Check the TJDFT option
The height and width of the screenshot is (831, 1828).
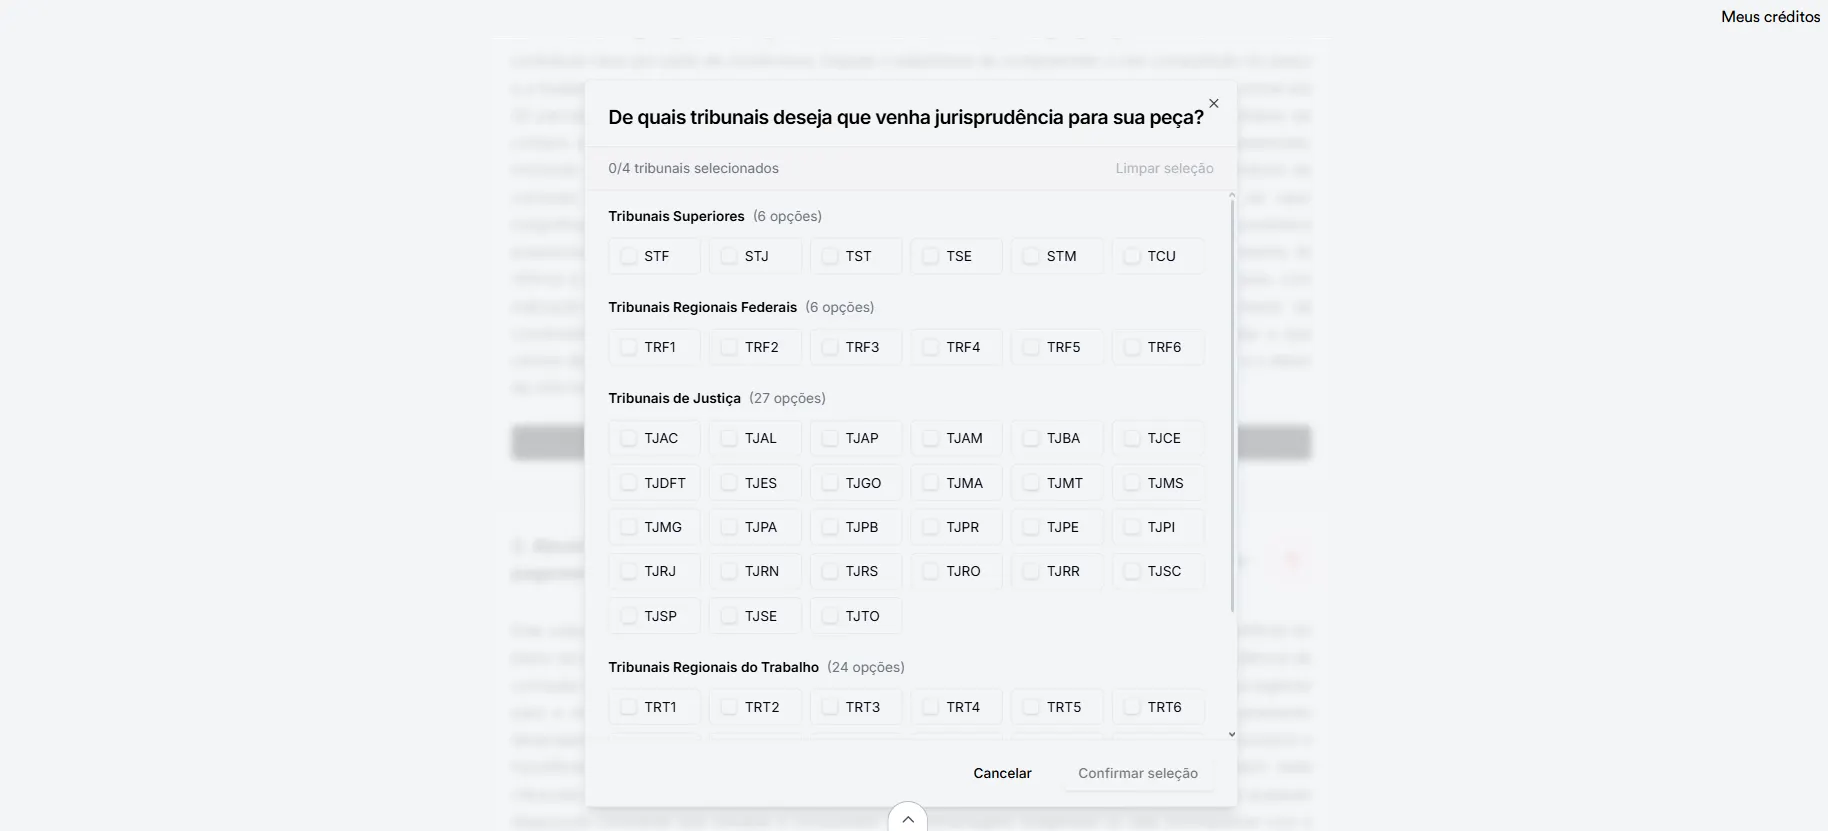click(x=629, y=483)
